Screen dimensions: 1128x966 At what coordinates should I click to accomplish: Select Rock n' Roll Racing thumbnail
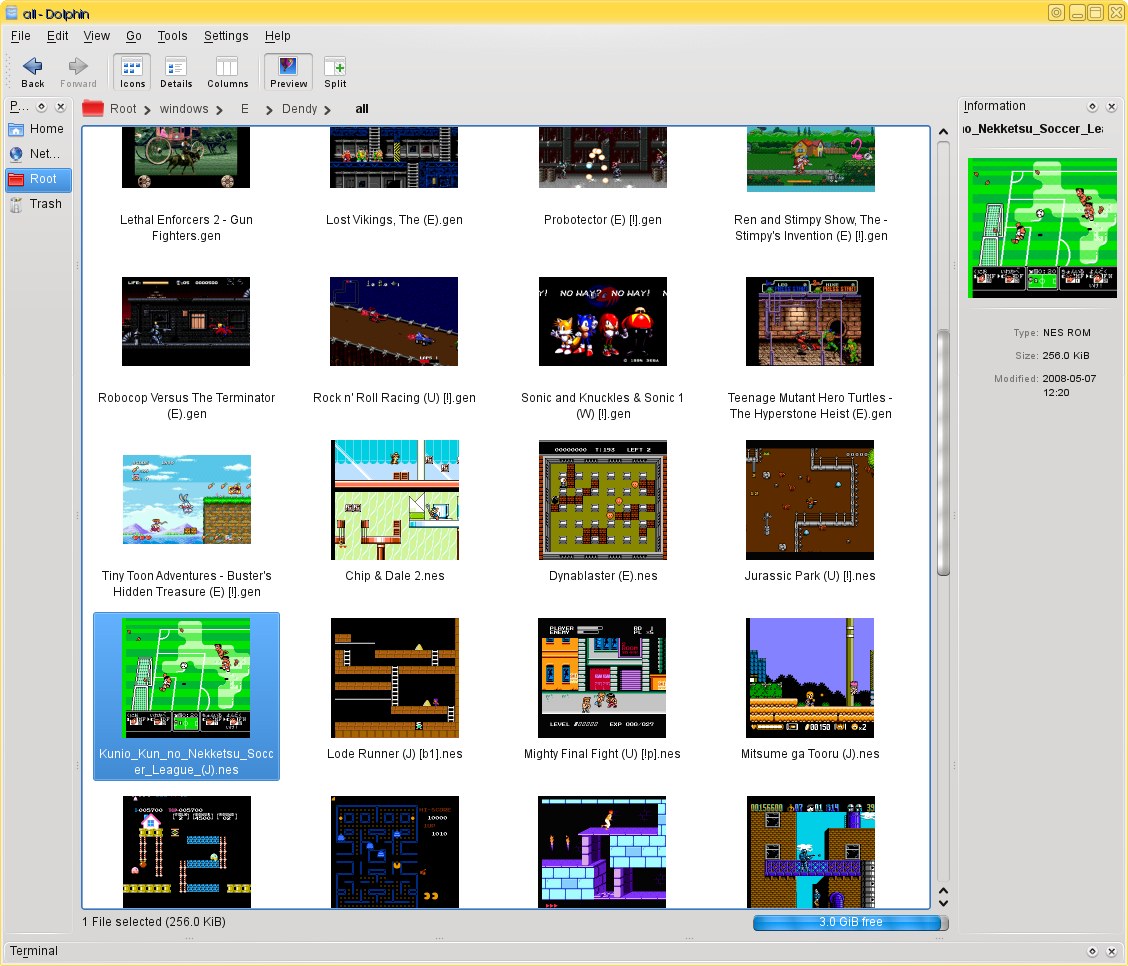[x=394, y=322]
